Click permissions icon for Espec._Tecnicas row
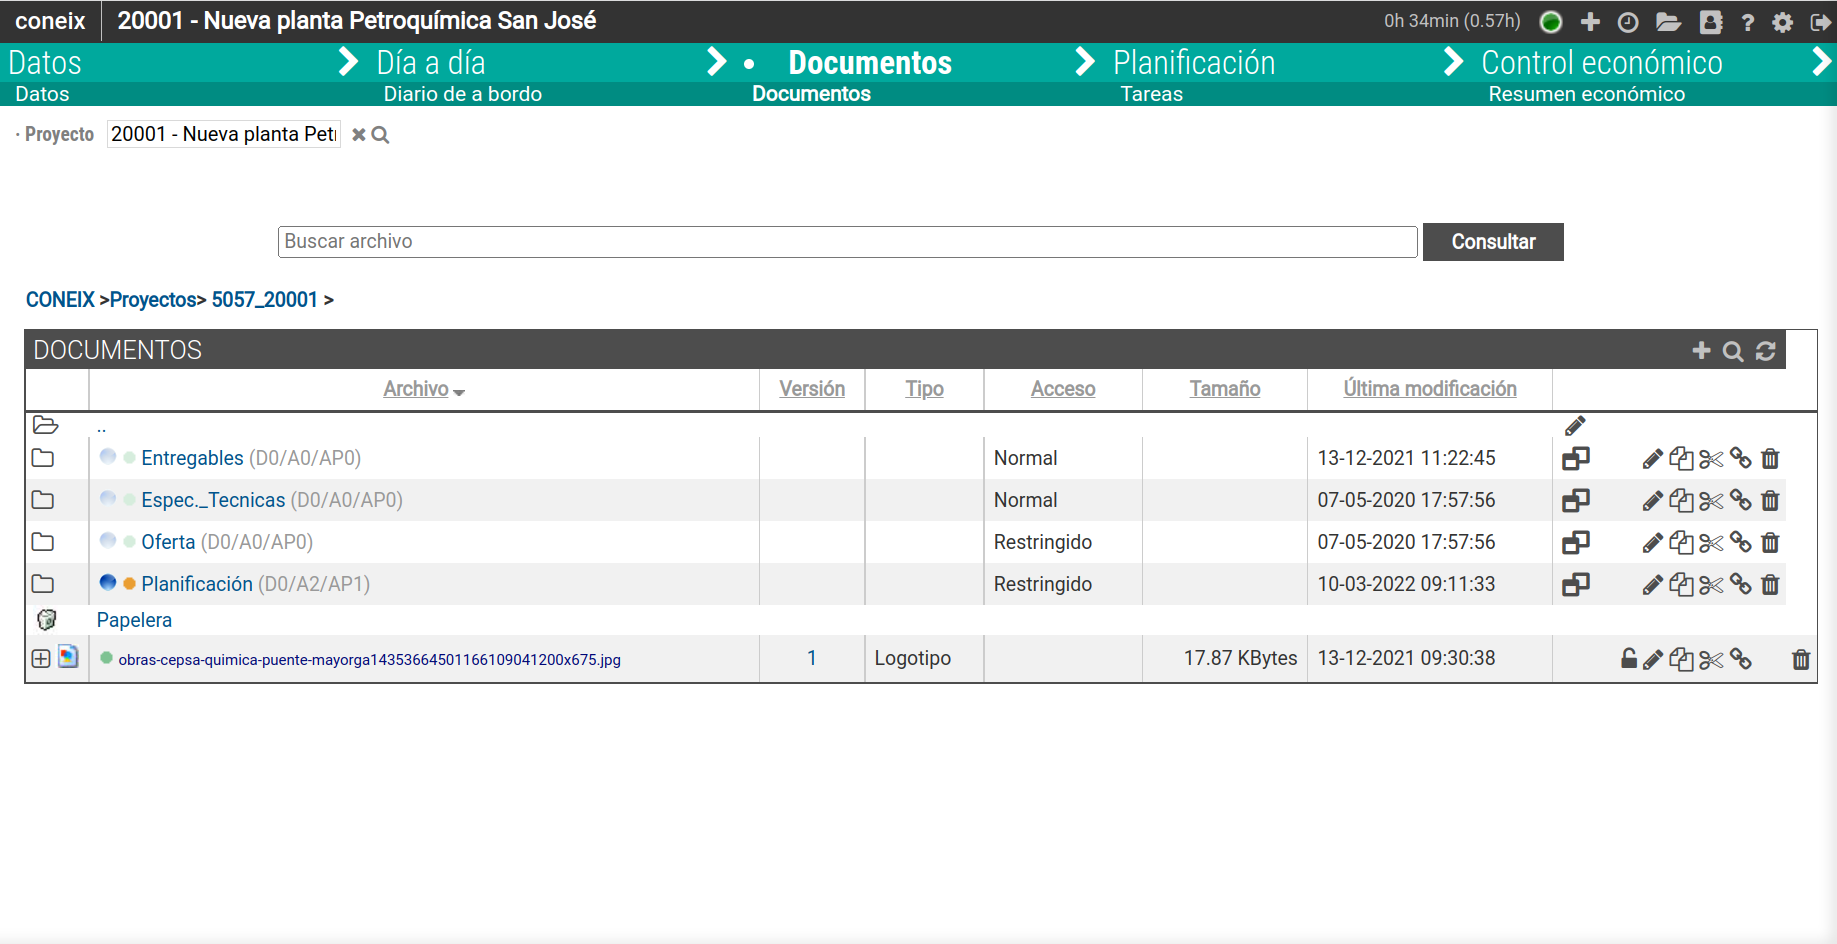 click(1576, 500)
